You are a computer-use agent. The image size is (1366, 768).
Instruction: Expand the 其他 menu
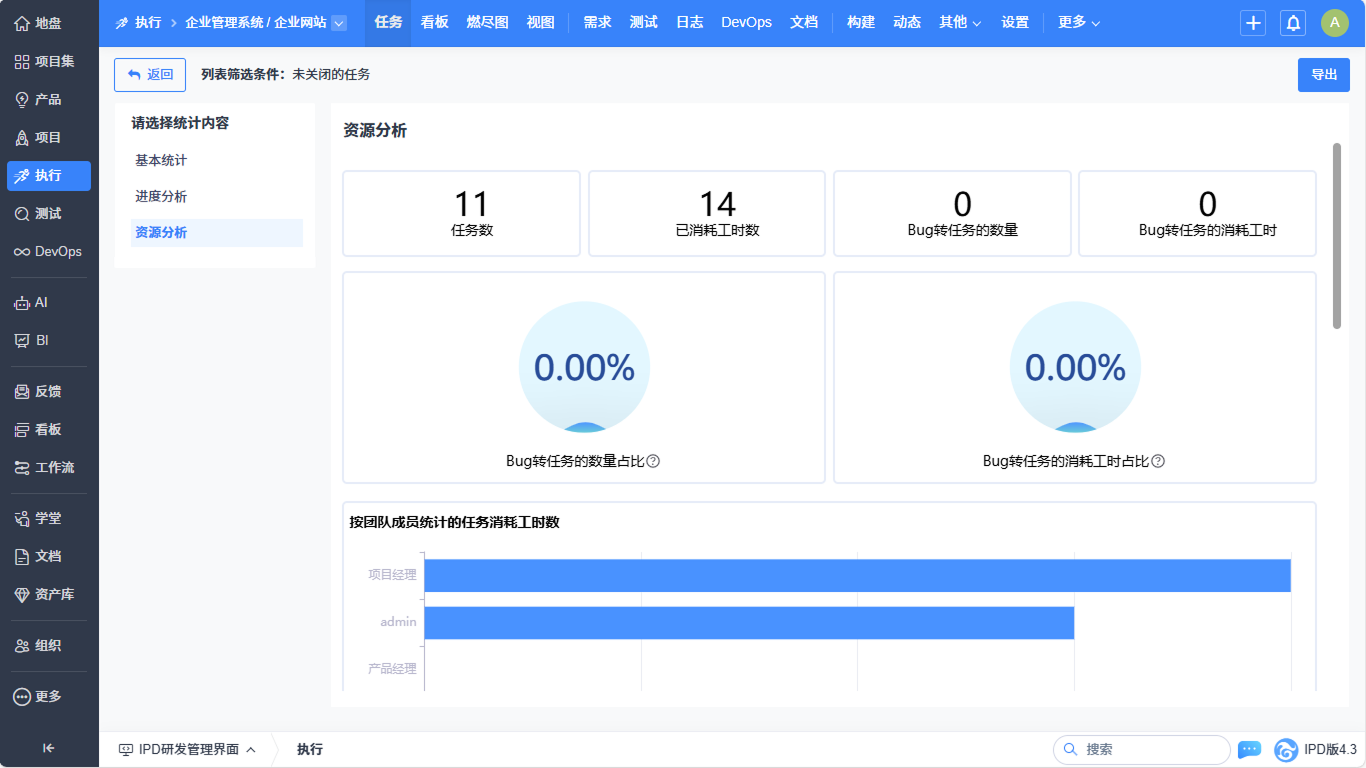click(960, 22)
